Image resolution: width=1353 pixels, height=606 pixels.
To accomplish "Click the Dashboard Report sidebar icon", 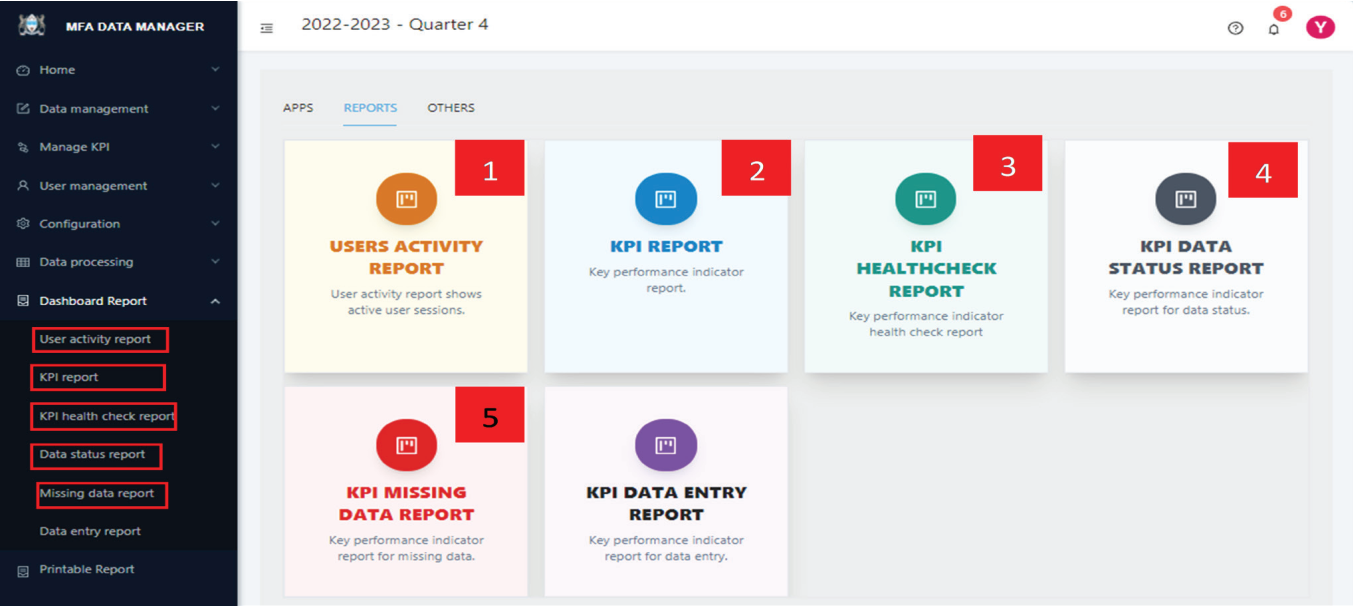I will coord(23,301).
